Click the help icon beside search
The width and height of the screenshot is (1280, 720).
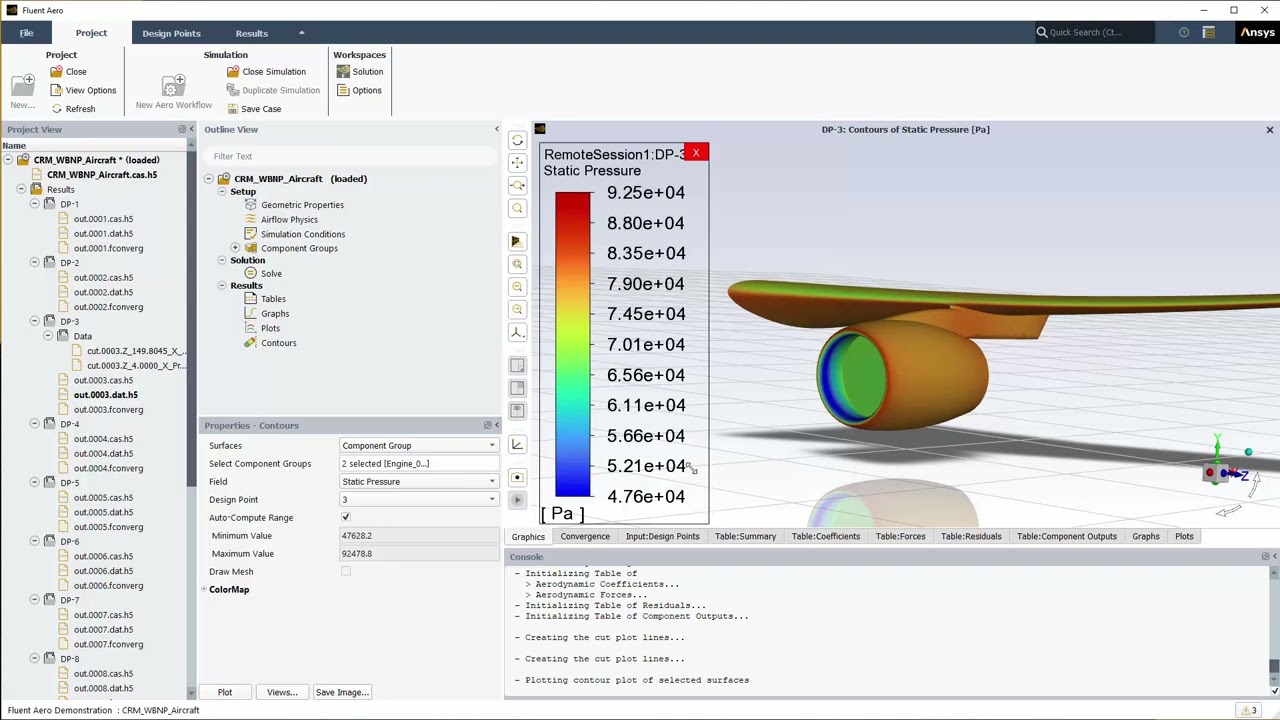pyautogui.click(x=1184, y=32)
